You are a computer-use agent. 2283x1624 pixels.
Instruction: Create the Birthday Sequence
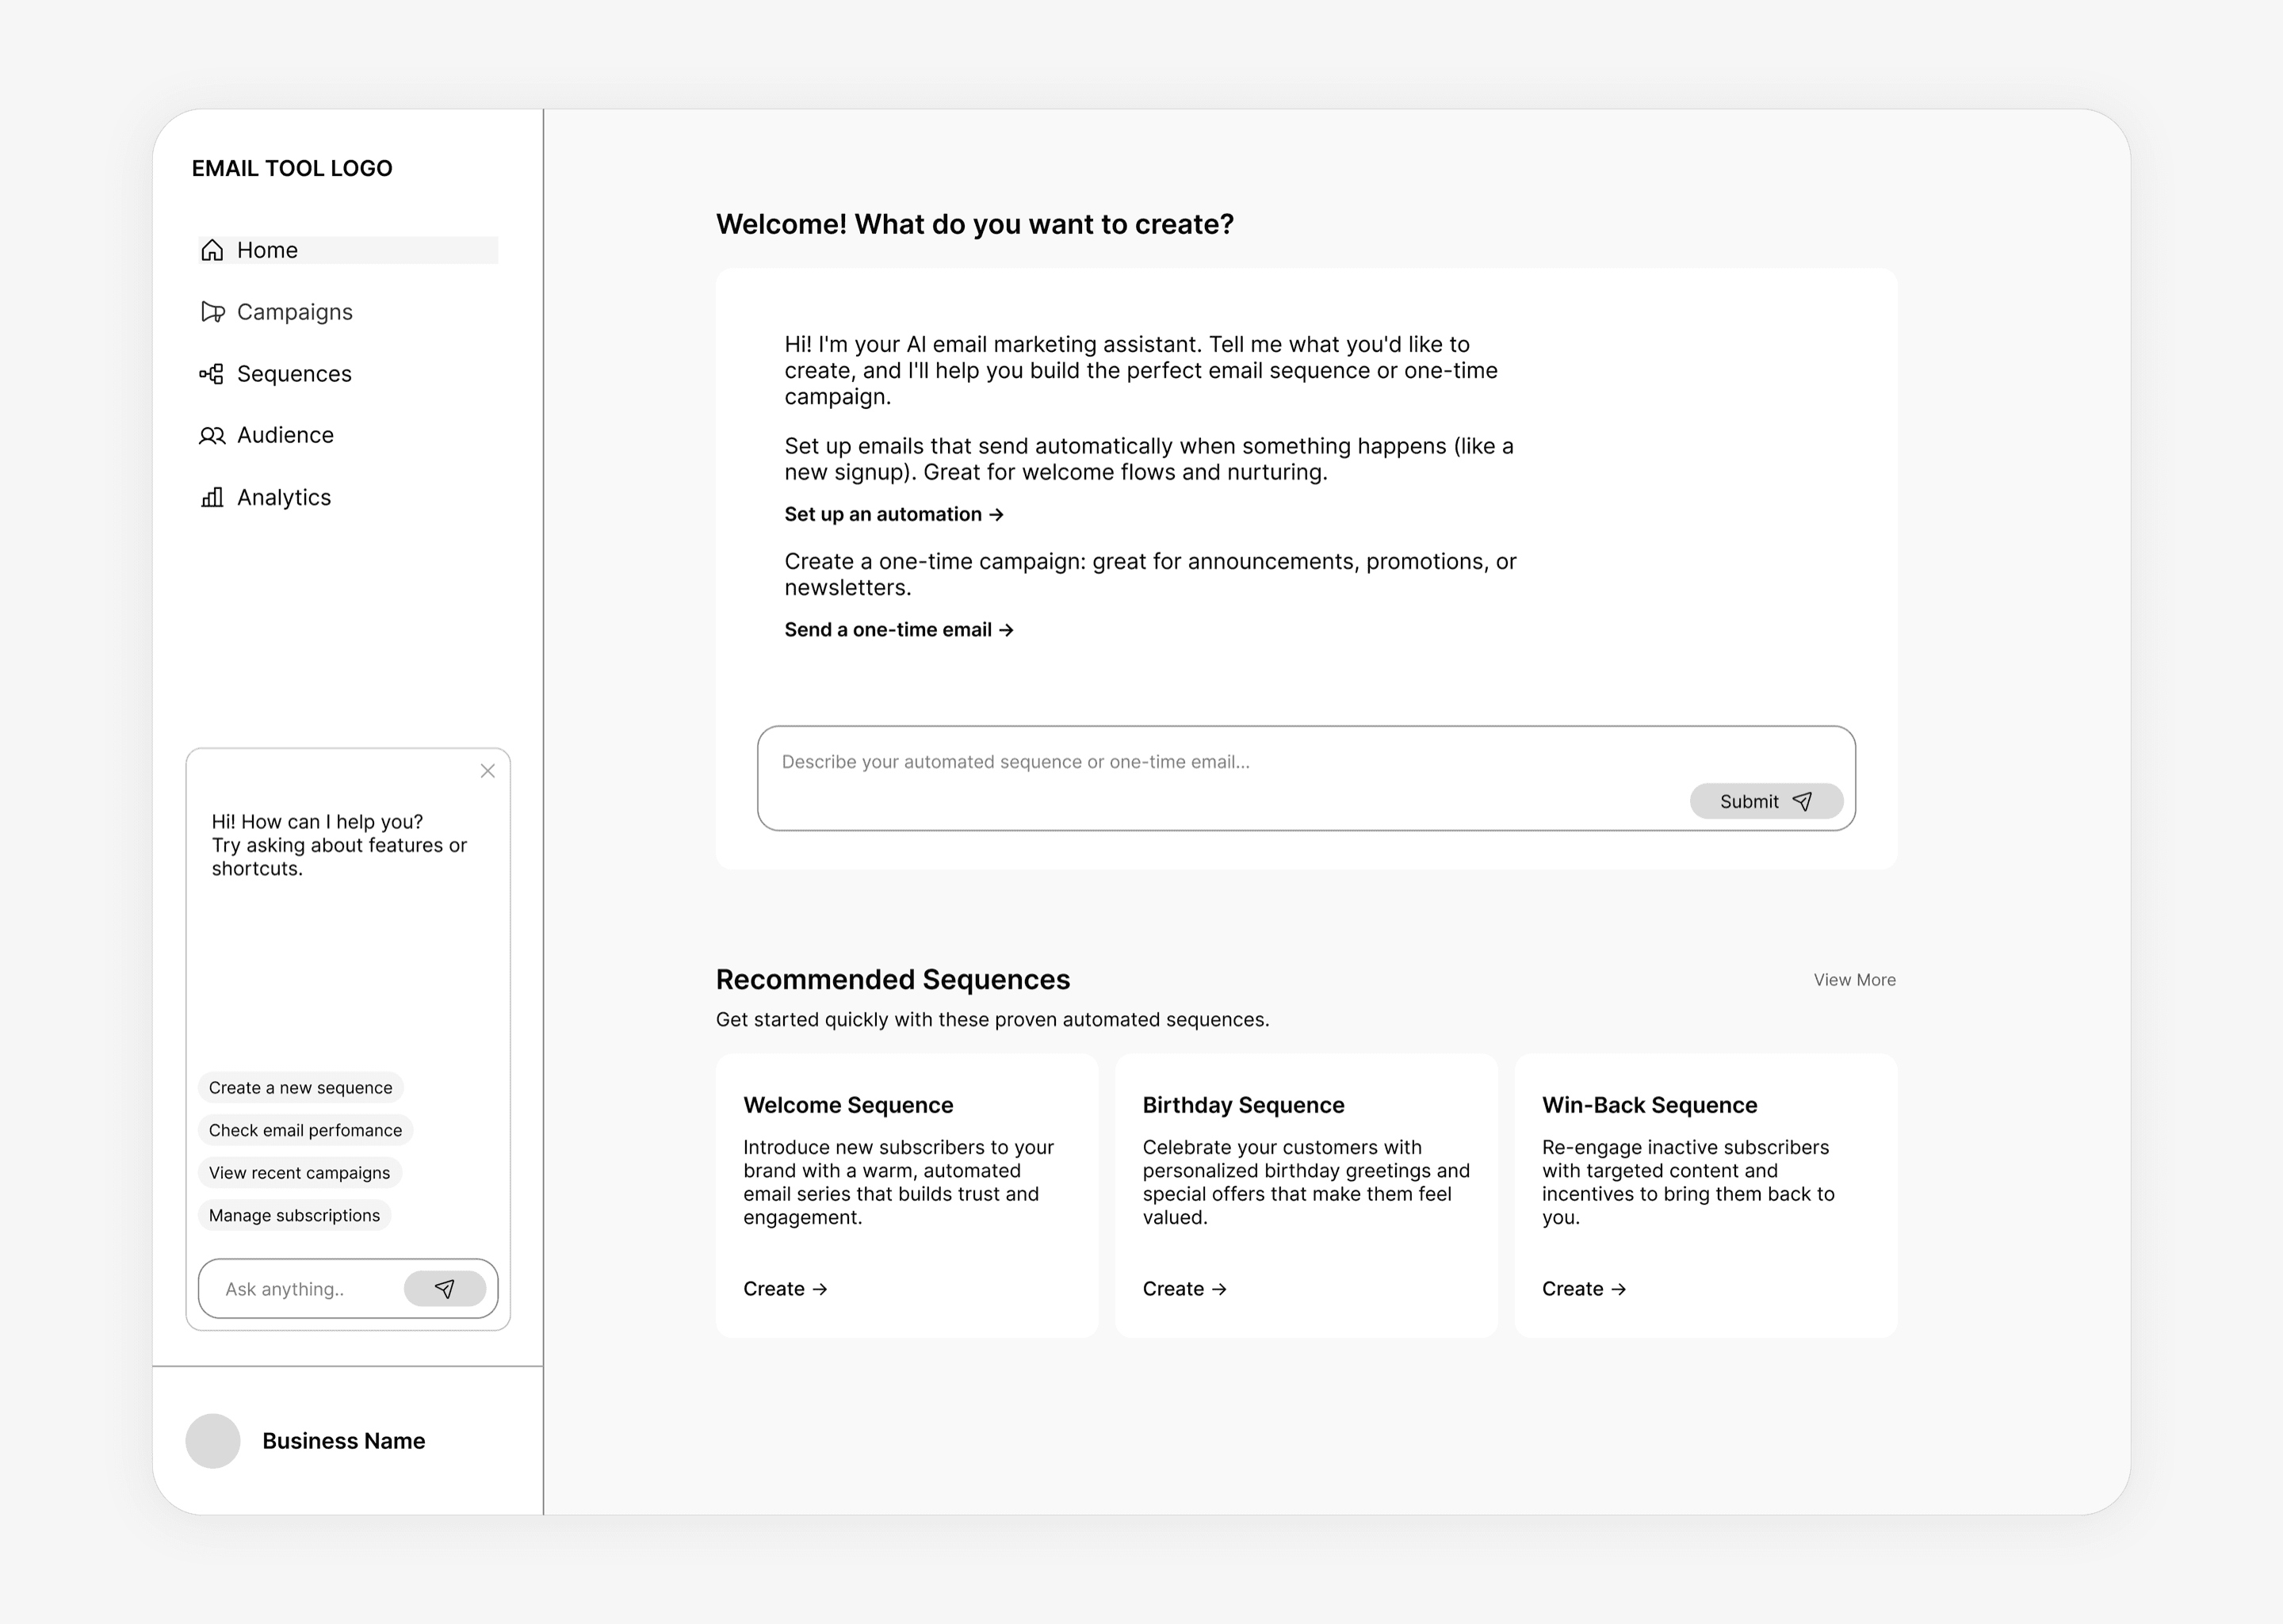click(1184, 1288)
